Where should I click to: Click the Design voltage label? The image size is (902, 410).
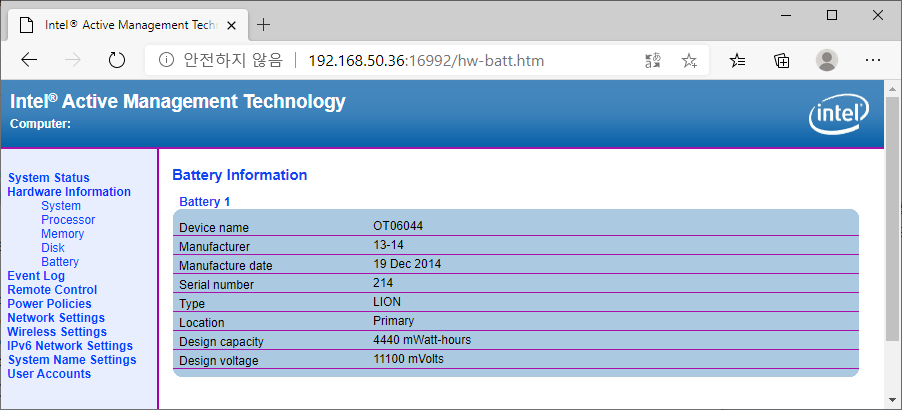(219, 361)
